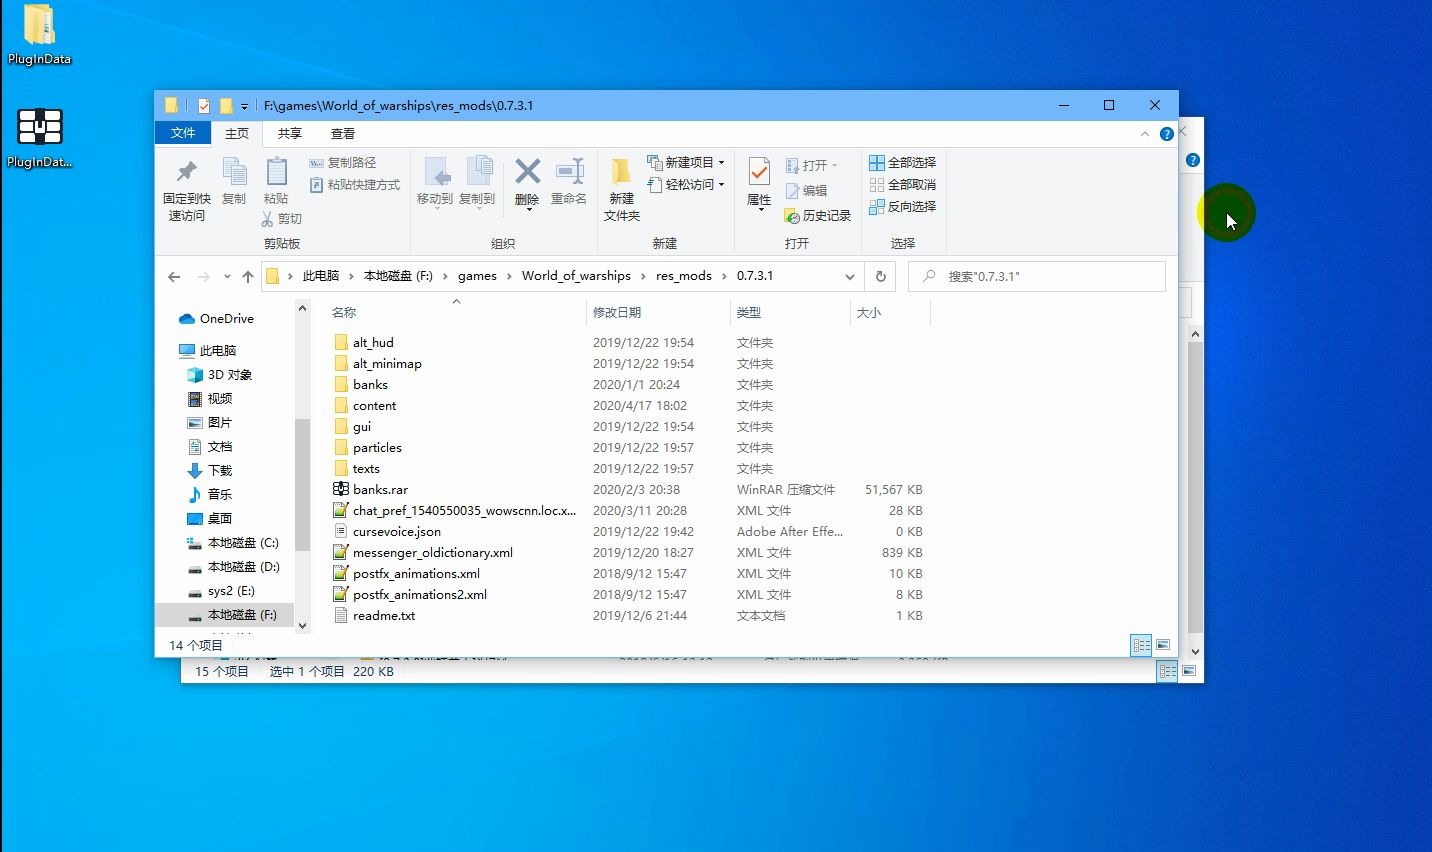Select messenger_oldictionary.xml file
1432x852 pixels.
pos(432,553)
